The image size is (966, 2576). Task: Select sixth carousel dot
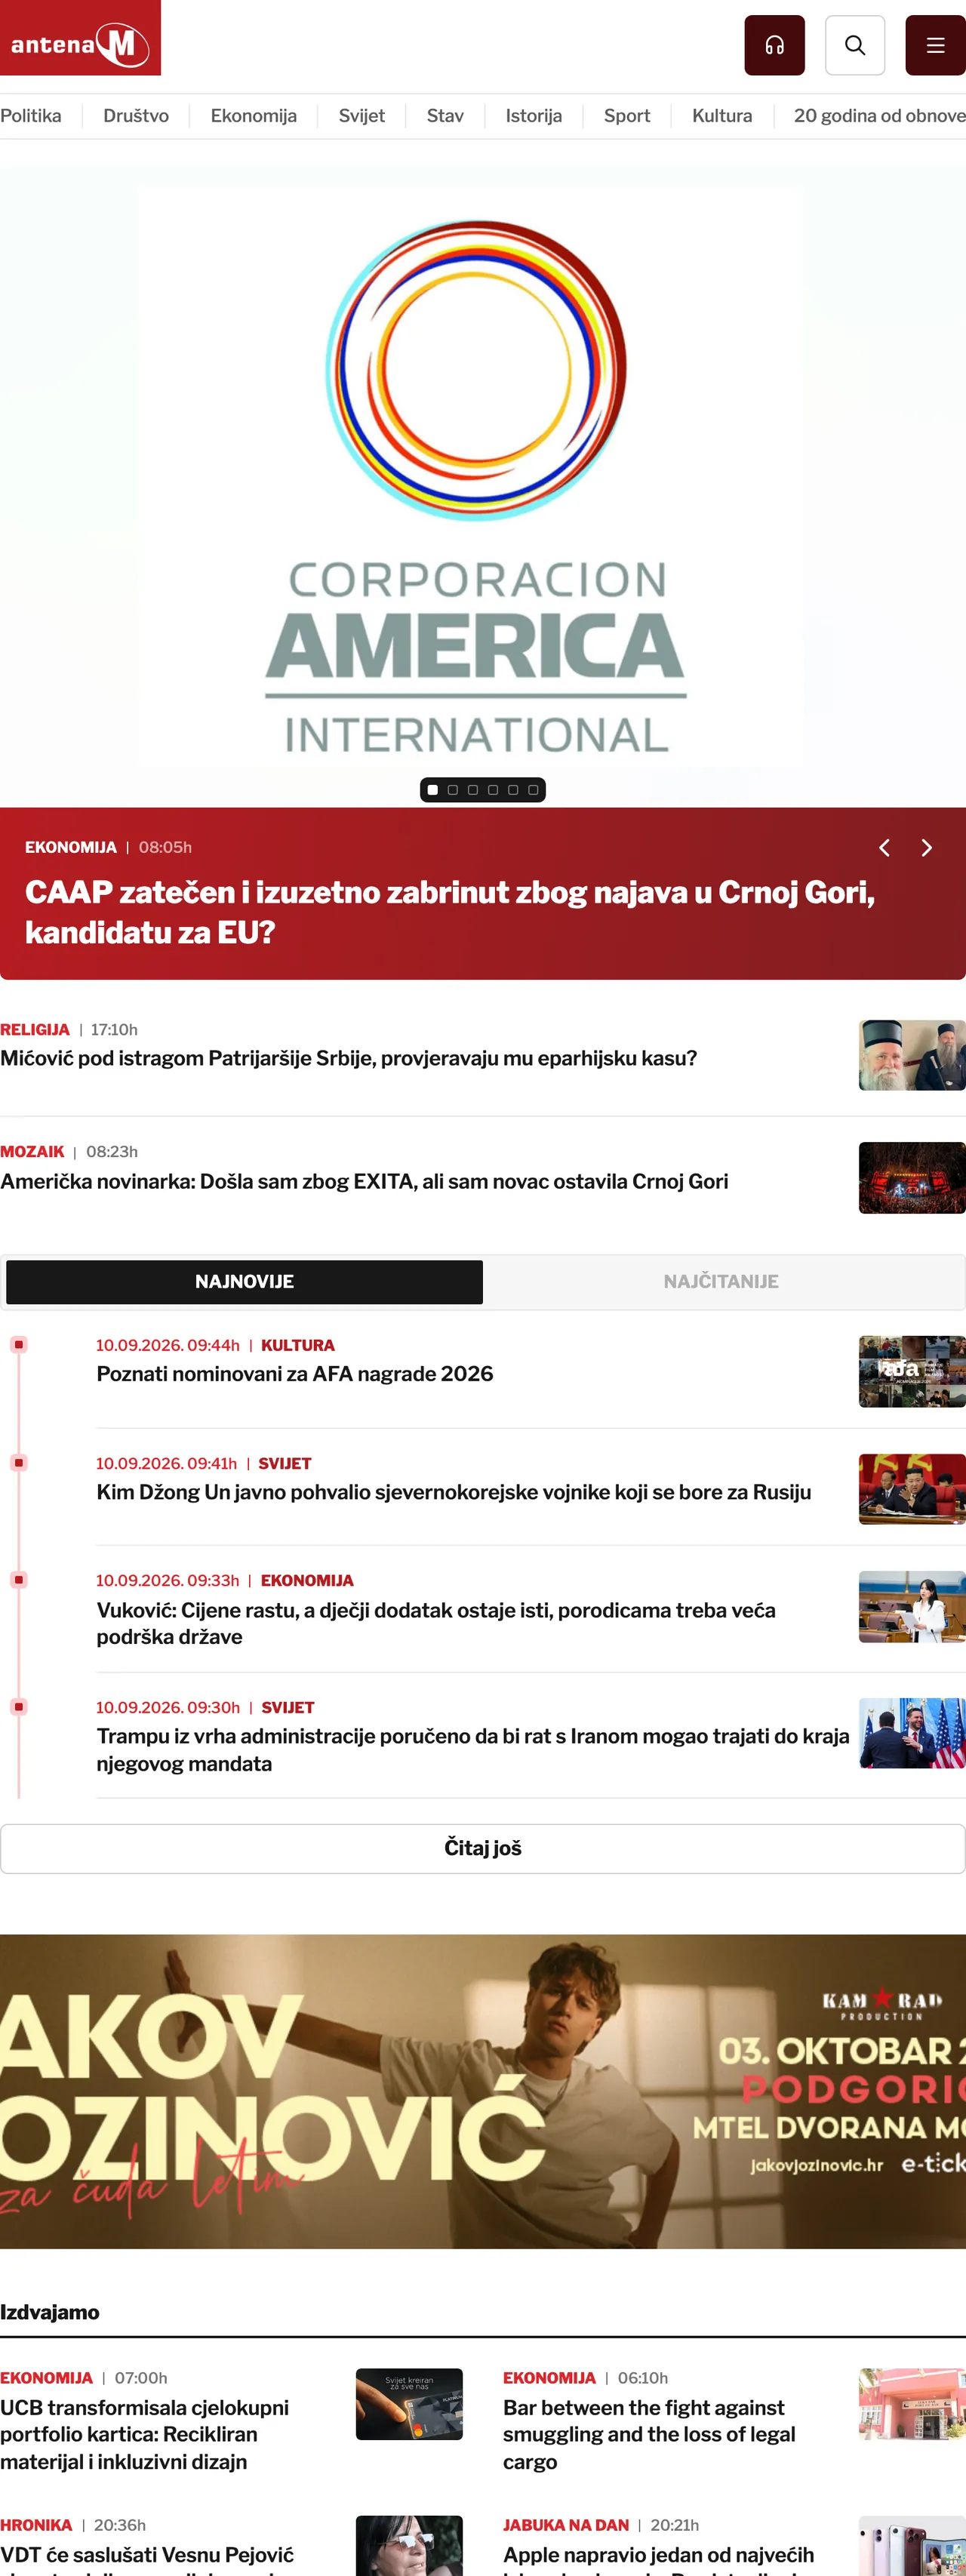pos(533,790)
